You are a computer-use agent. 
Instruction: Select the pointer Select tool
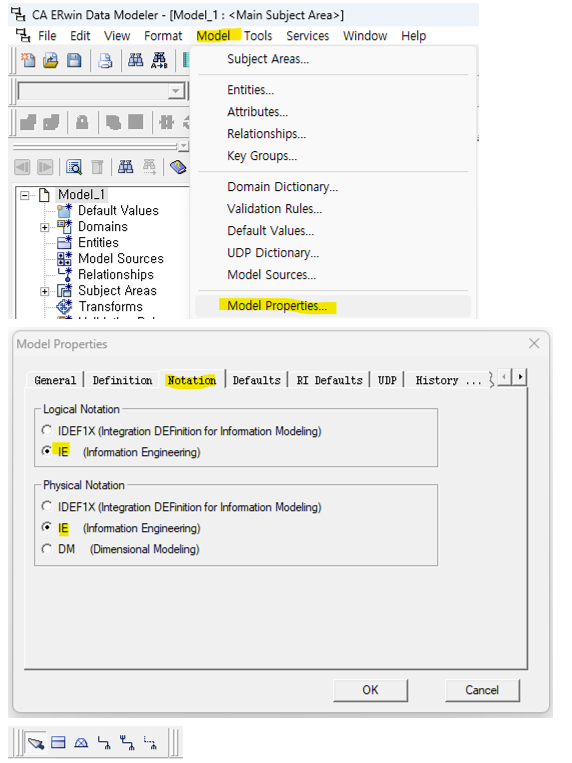(x=36, y=743)
